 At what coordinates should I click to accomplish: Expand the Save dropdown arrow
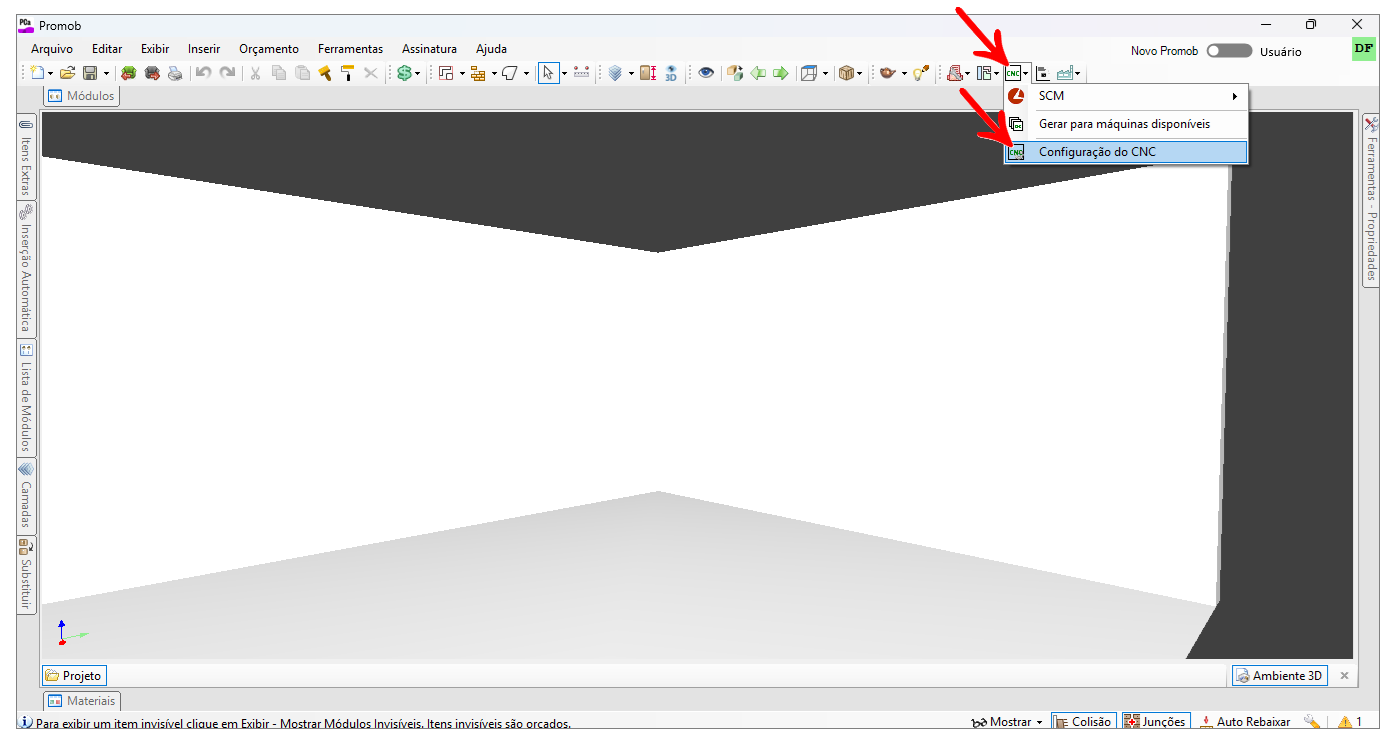point(106,73)
